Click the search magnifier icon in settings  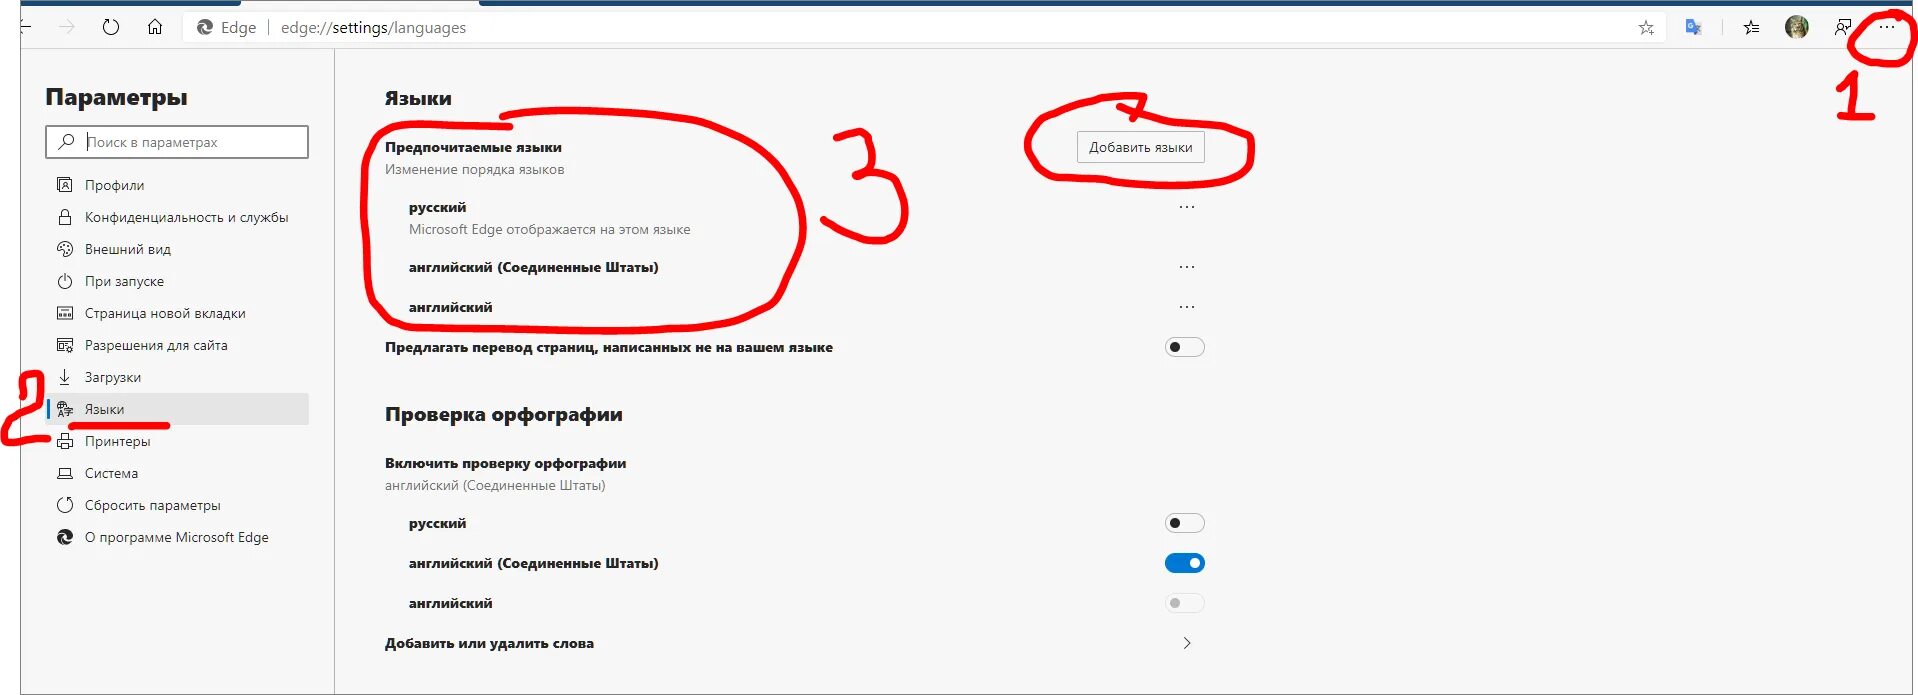coord(66,142)
